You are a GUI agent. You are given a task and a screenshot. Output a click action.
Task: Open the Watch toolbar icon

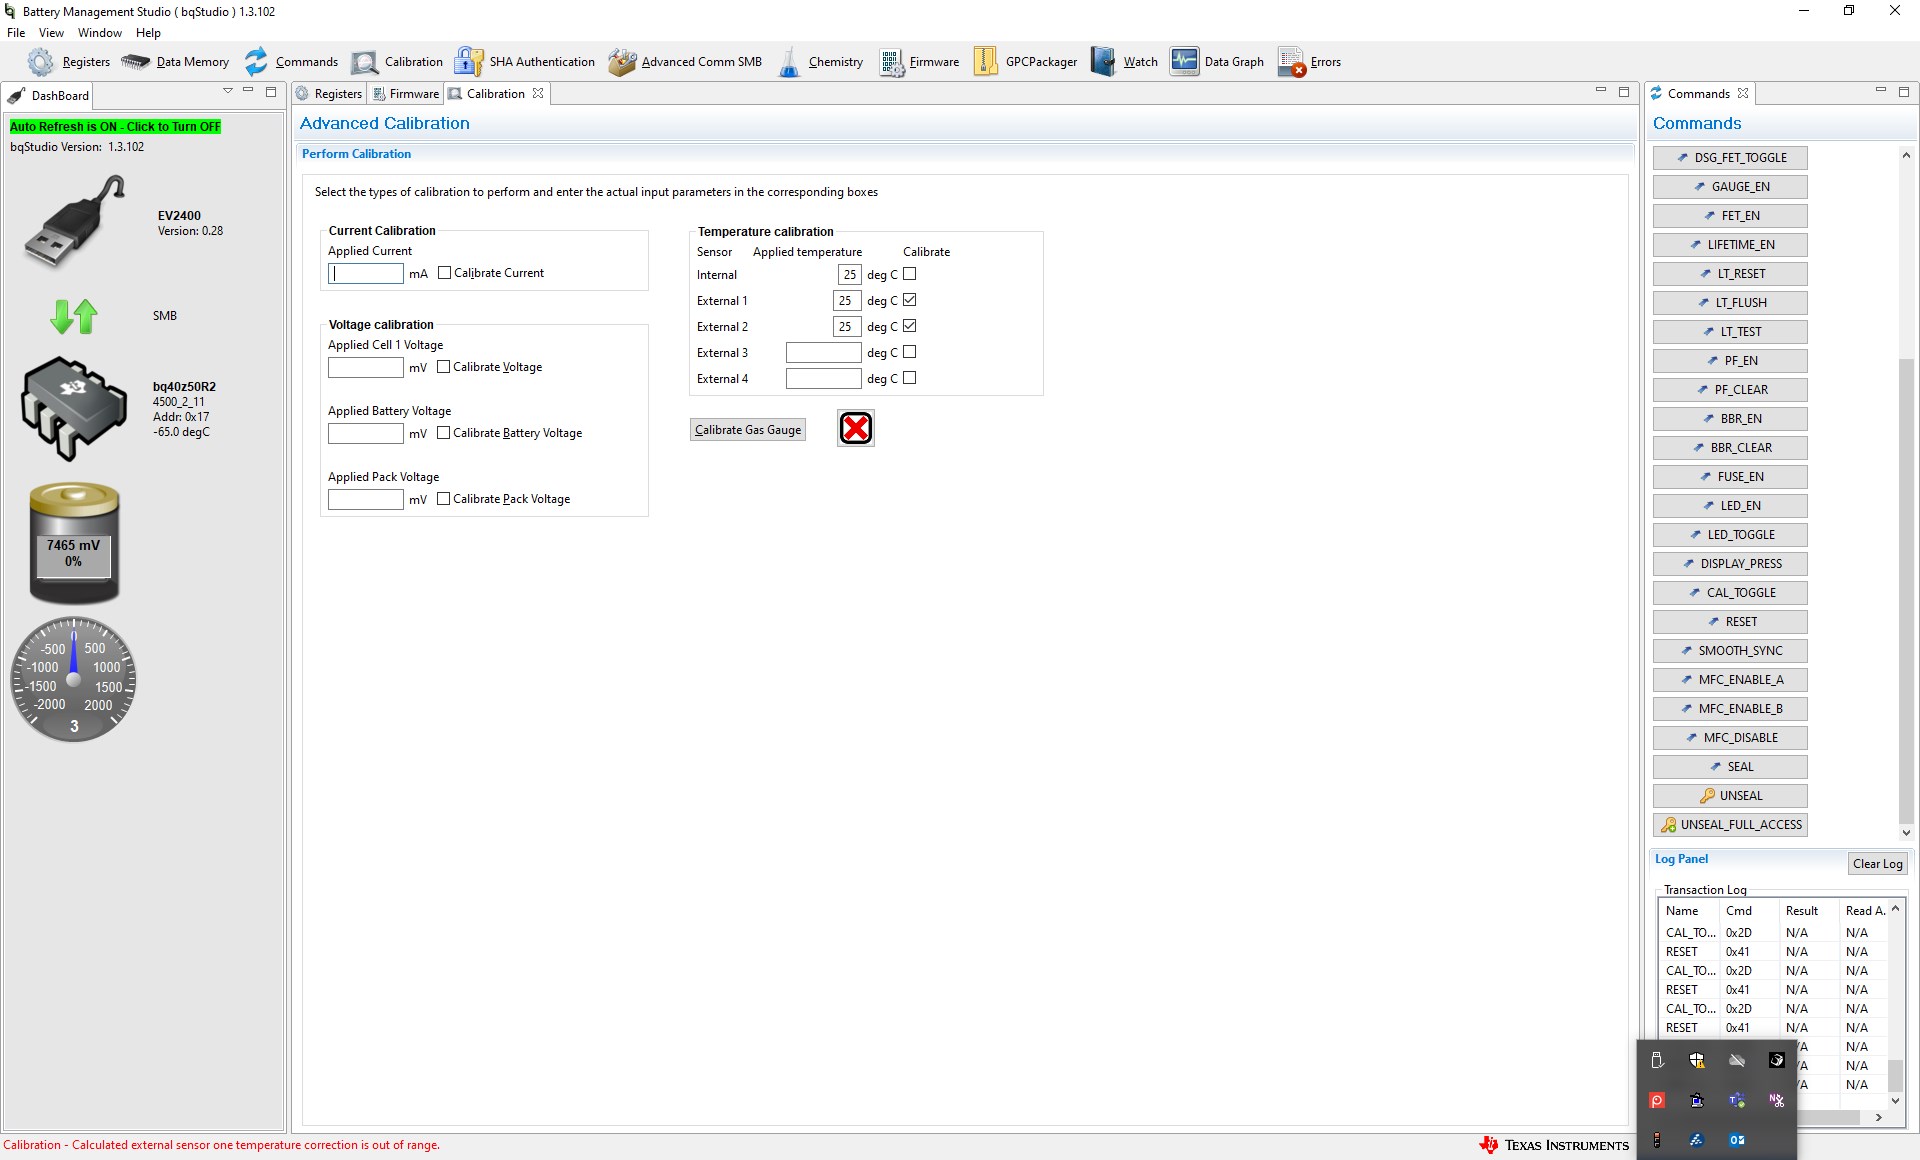tap(1103, 62)
